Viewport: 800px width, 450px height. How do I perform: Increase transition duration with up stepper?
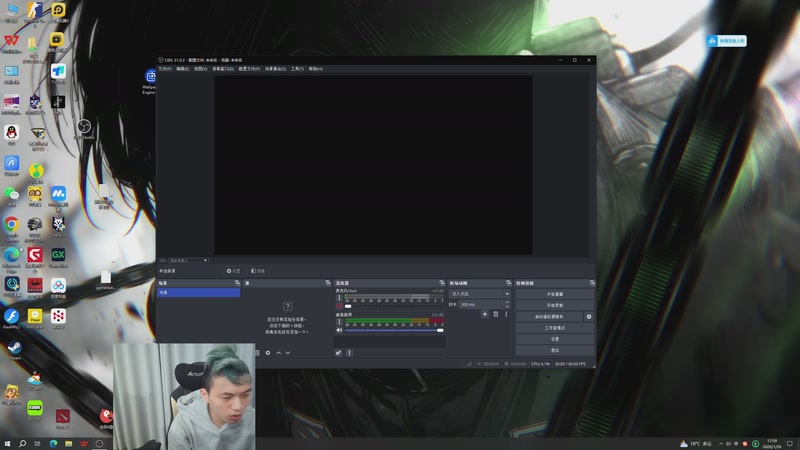click(x=507, y=303)
